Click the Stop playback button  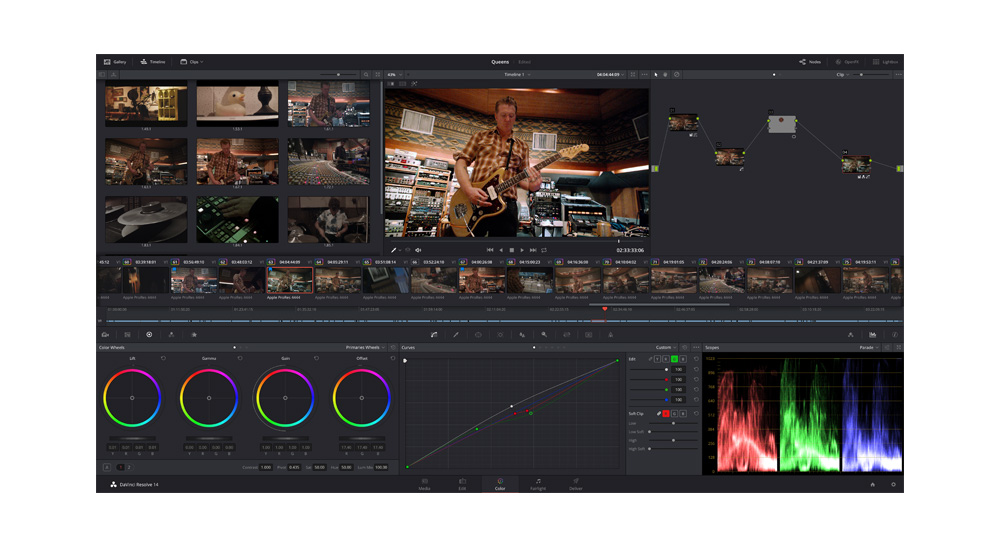[x=511, y=250]
